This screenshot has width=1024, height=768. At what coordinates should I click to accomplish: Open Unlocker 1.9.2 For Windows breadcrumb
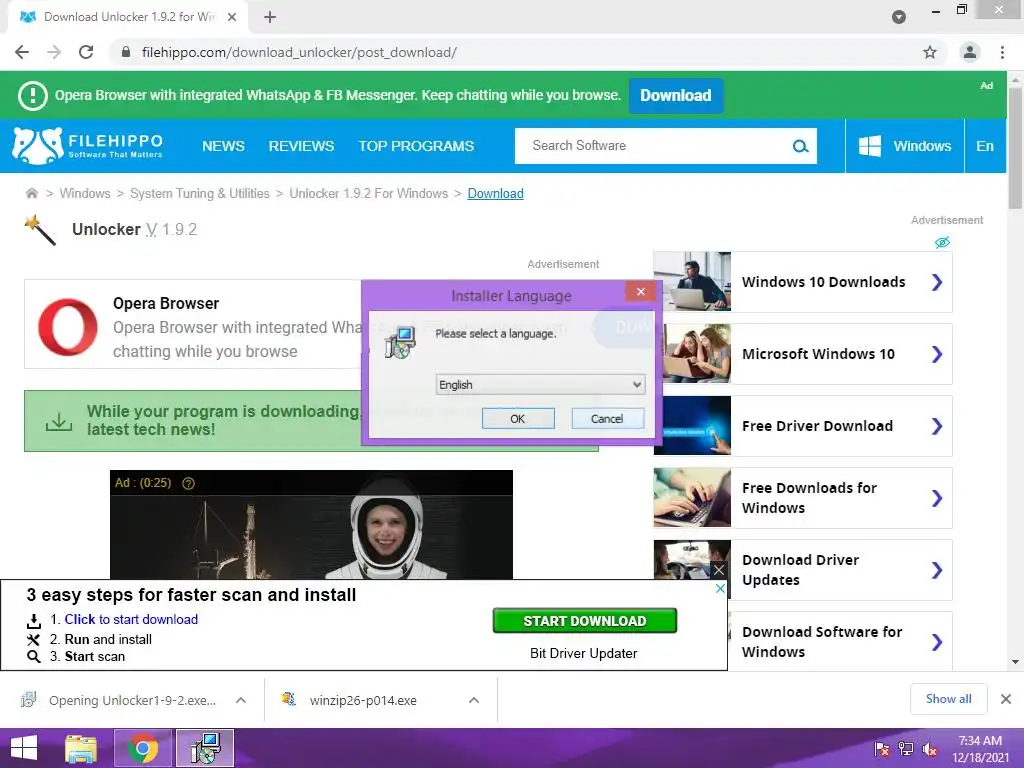[x=369, y=193]
